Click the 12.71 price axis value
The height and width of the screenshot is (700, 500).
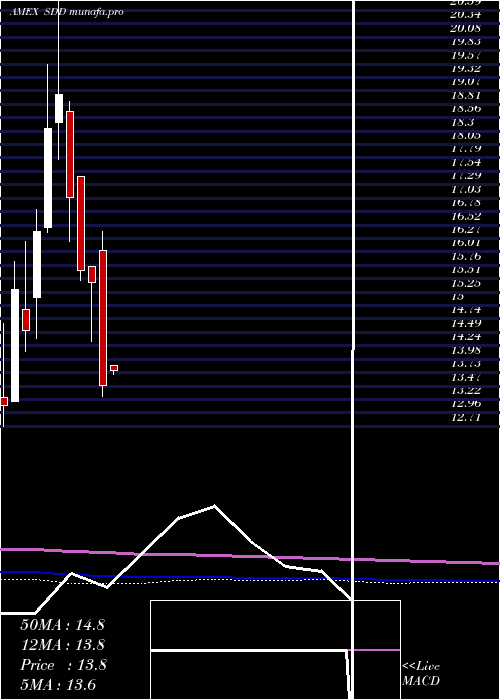(466, 417)
